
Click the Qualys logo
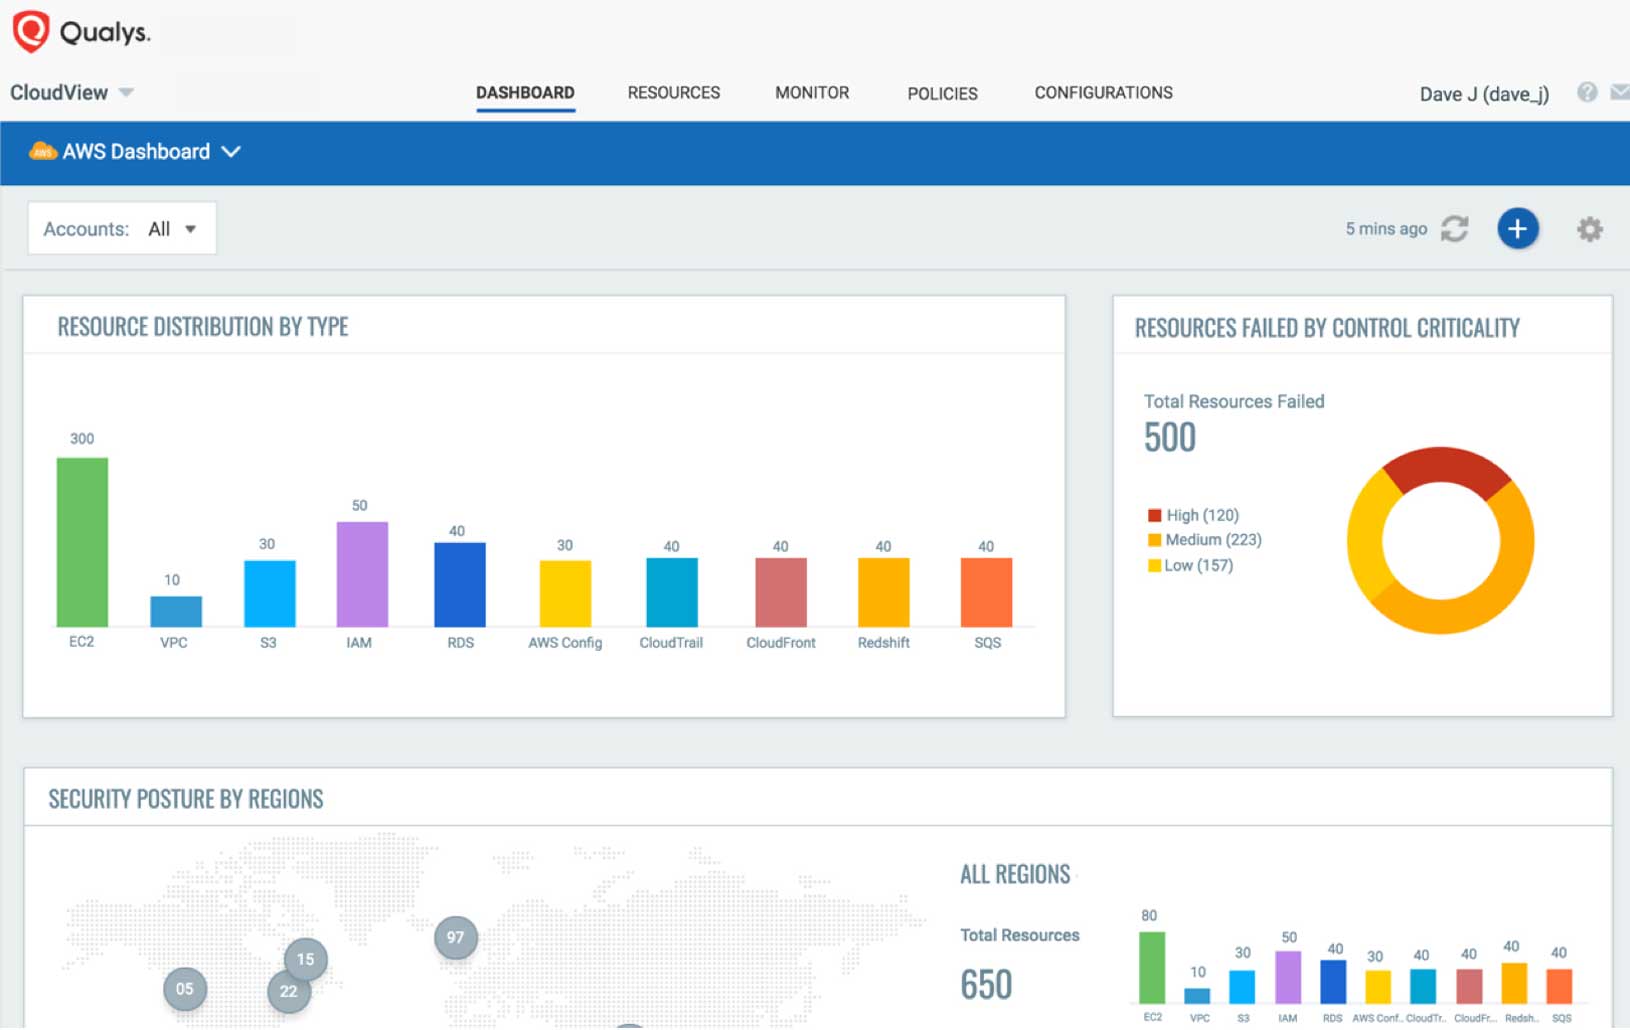(x=31, y=31)
